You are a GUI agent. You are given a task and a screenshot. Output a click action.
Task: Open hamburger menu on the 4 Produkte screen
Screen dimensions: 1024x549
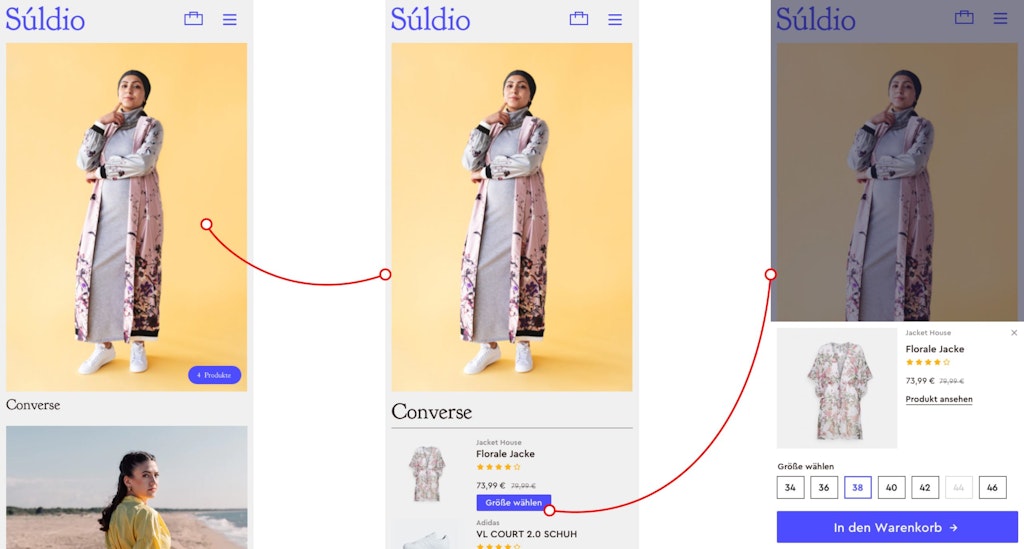[x=229, y=20]
